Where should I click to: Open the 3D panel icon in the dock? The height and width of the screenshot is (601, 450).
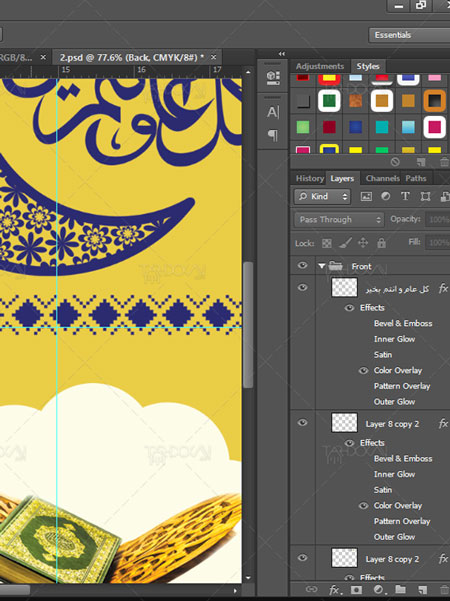tap(273, 77)
